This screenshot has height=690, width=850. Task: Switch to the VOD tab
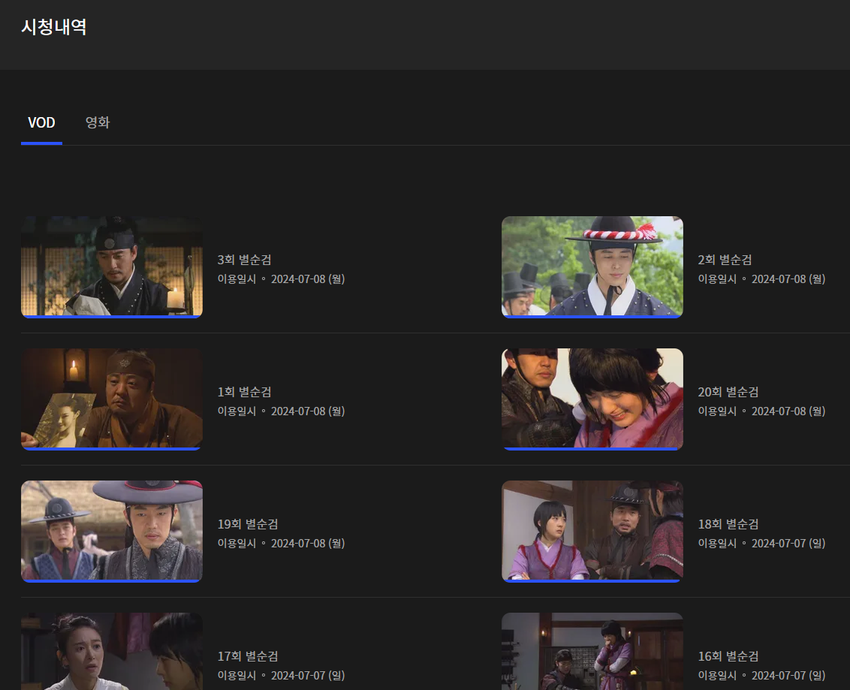[41, 122]
